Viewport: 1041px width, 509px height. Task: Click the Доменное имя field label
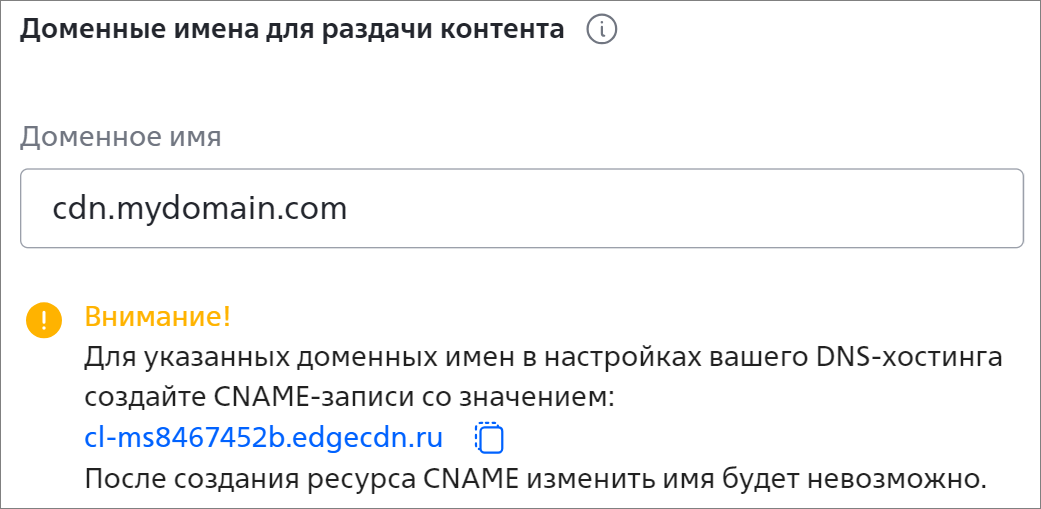point(120,137)
